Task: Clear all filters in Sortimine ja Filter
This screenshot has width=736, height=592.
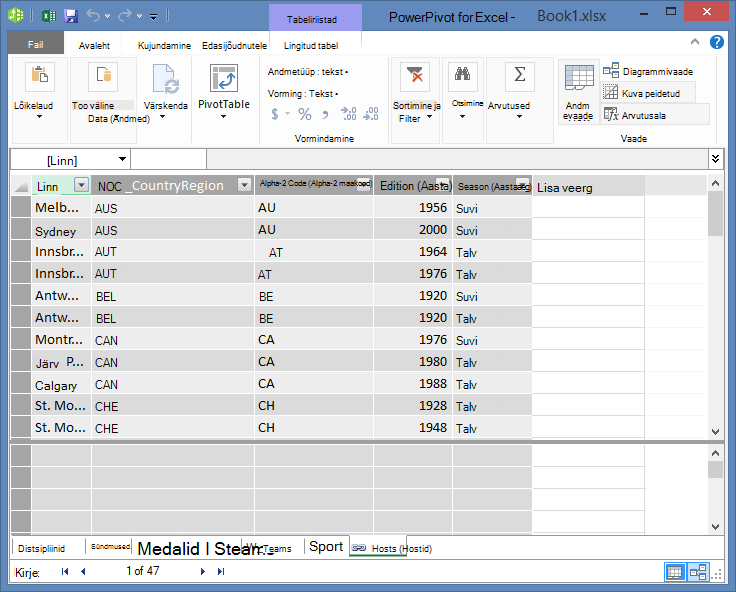Action: (x=415, y=76)
